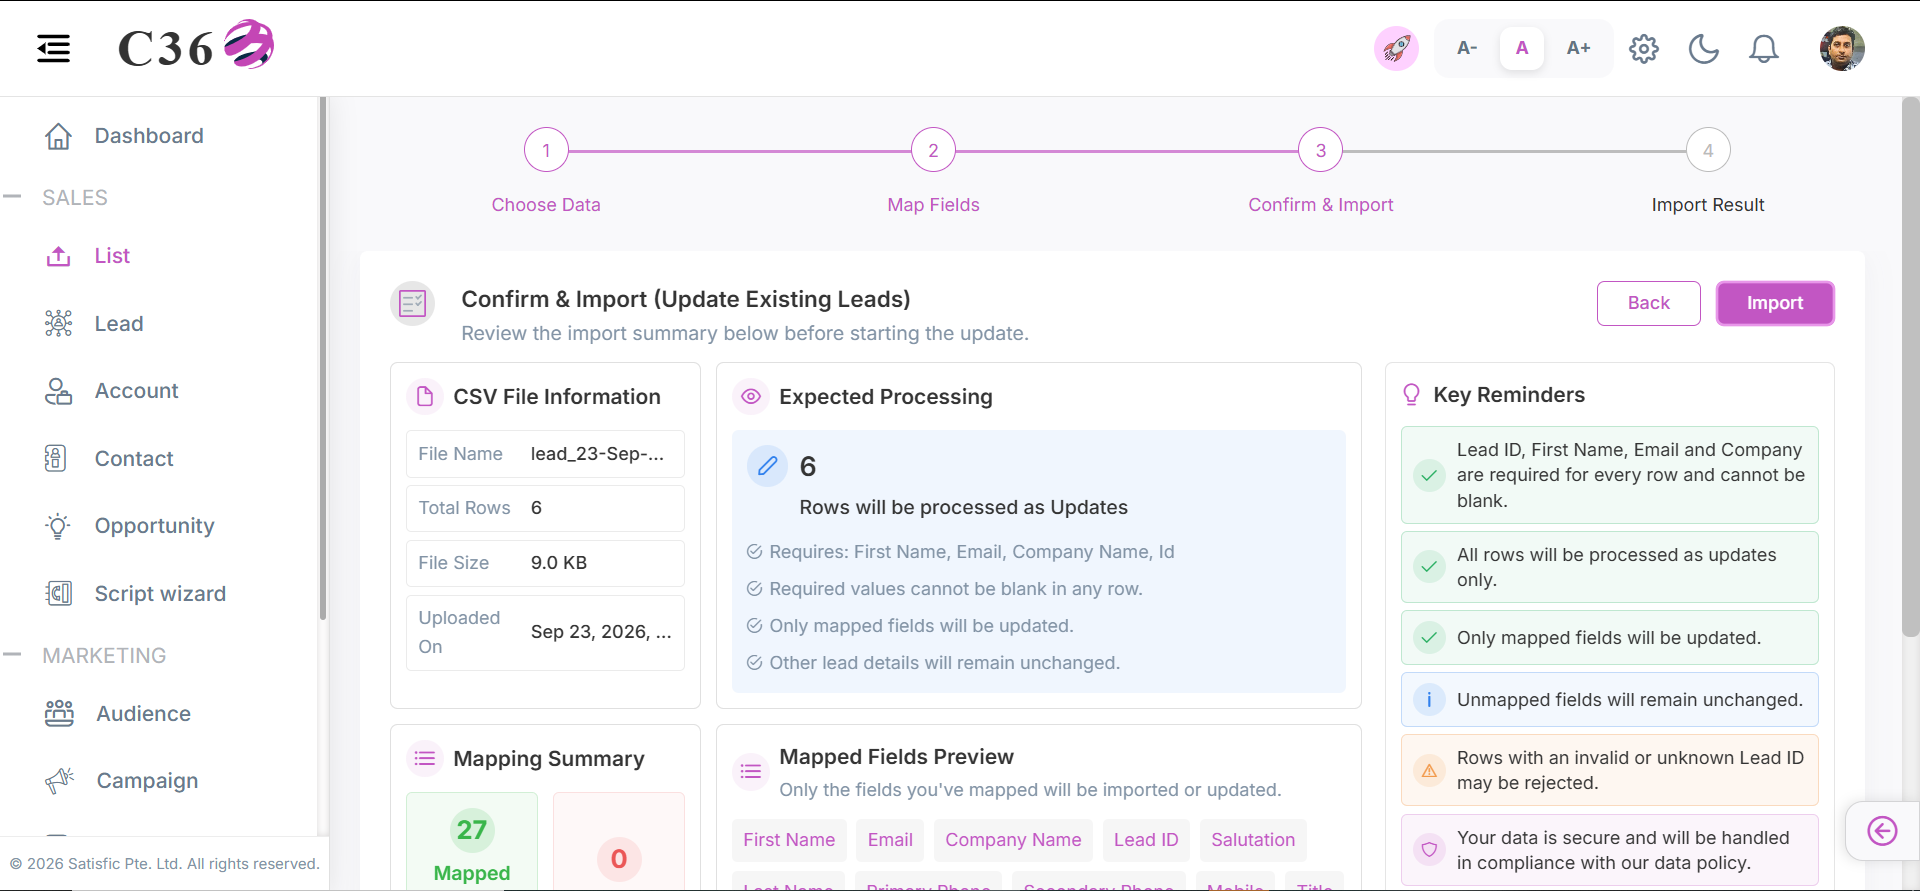Click the First Name mapped field tag
1920x891 pixels.
[789, 840]
